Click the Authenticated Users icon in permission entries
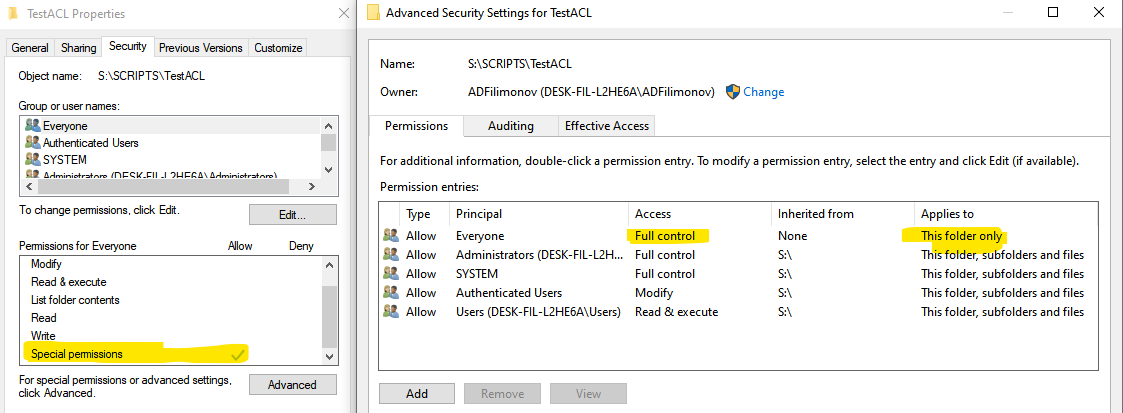1123x413 pixels. 390,292
